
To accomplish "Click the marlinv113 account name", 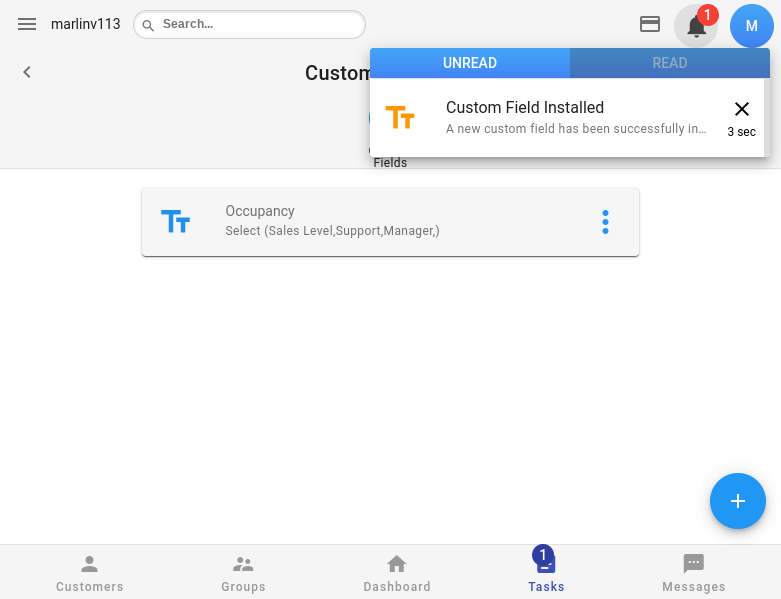I will point(86,24).
